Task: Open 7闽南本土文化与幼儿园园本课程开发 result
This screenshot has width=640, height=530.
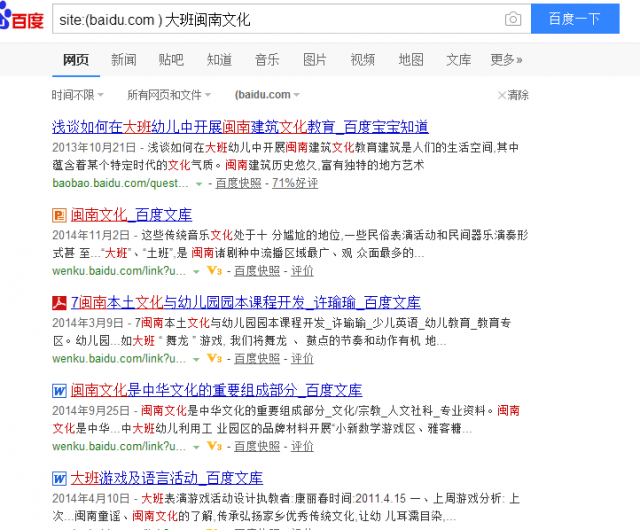Action: pos(246,303)
